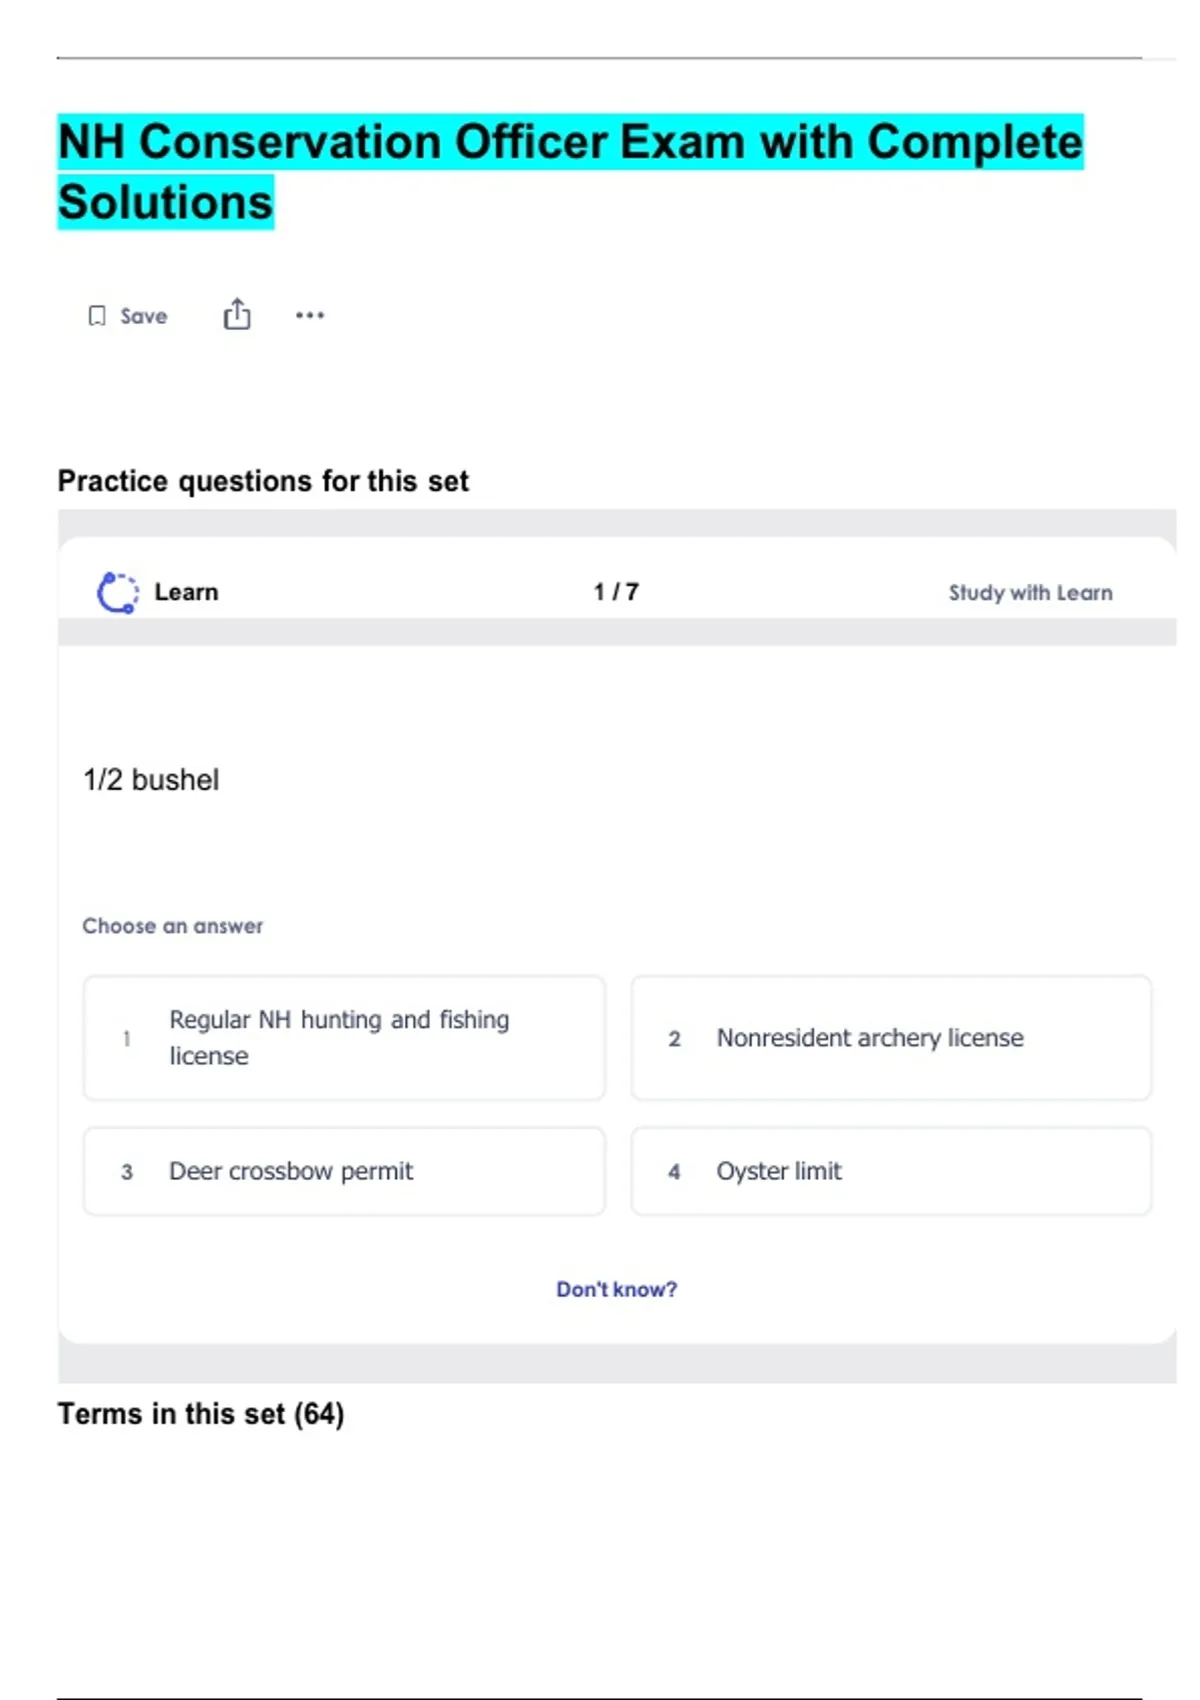The image size is (1200, 1700).
Task: Click the "1 / 7" question progress counter
Action: coord(616,592)
